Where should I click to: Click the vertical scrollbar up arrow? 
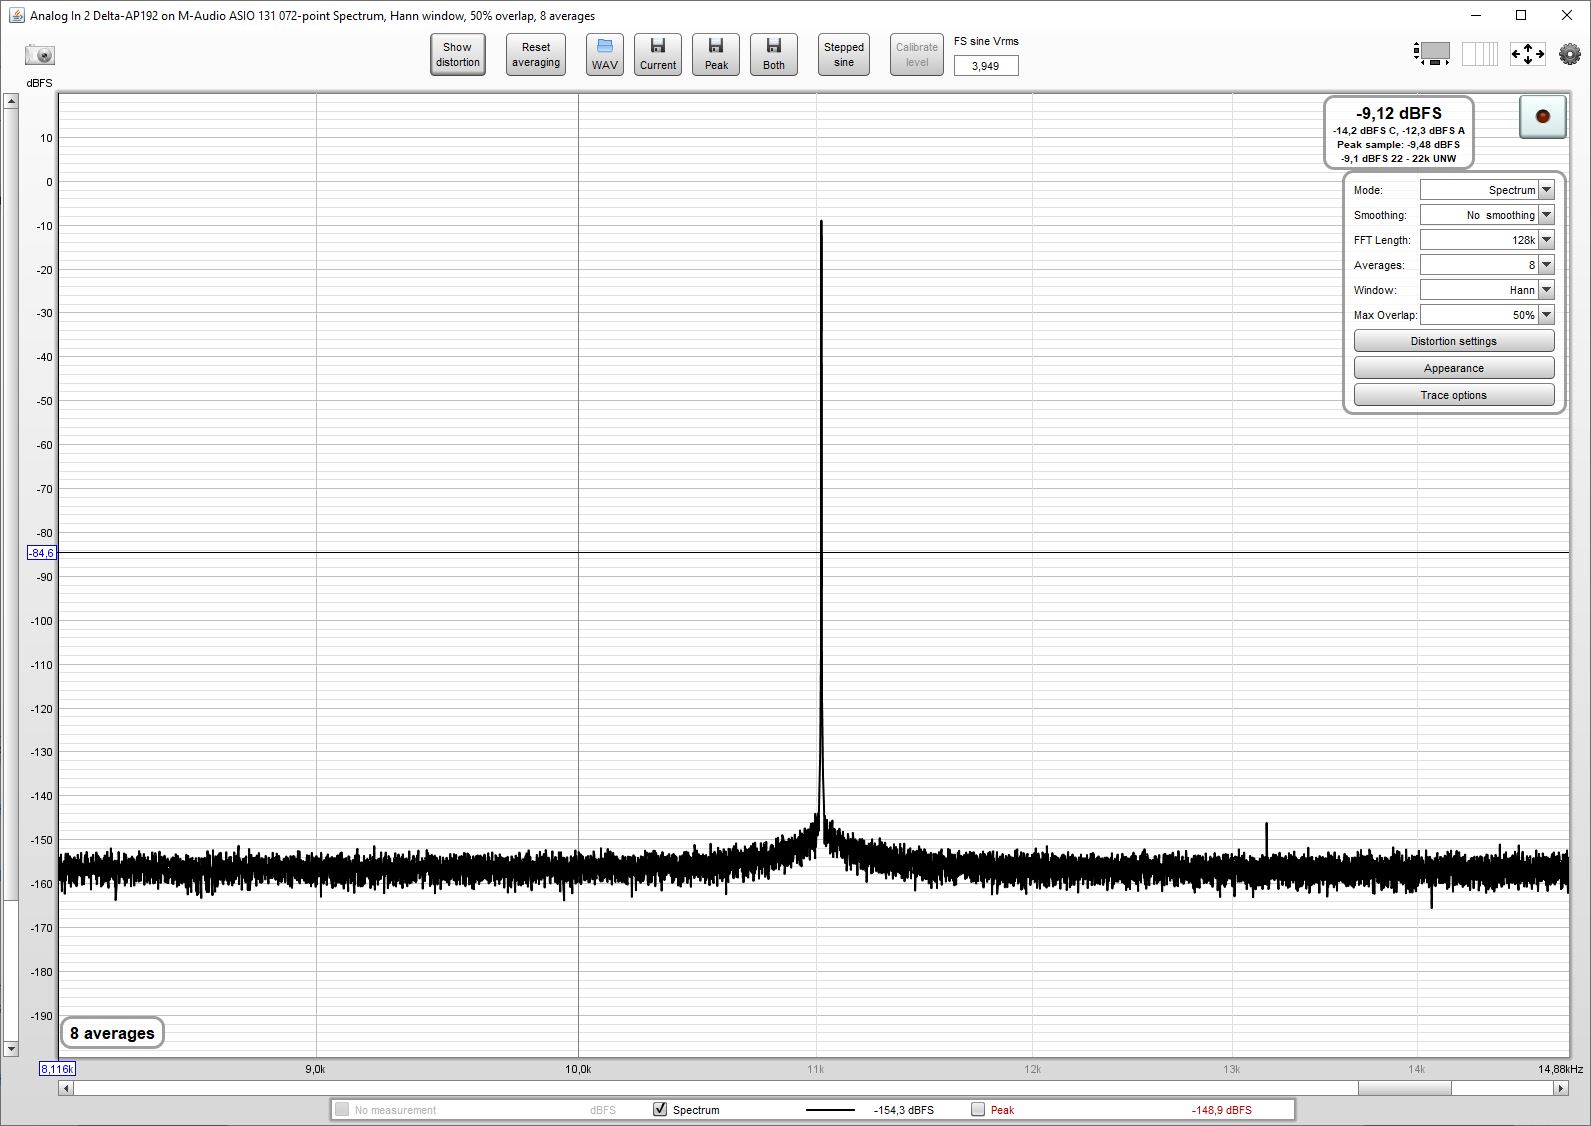11,101
